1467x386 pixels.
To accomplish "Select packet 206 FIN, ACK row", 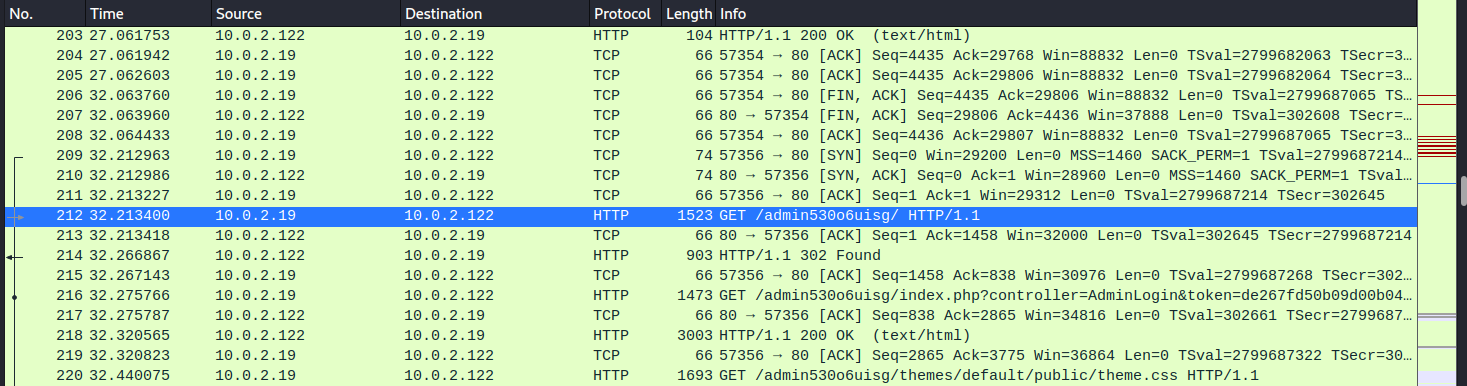I will 710,95.
